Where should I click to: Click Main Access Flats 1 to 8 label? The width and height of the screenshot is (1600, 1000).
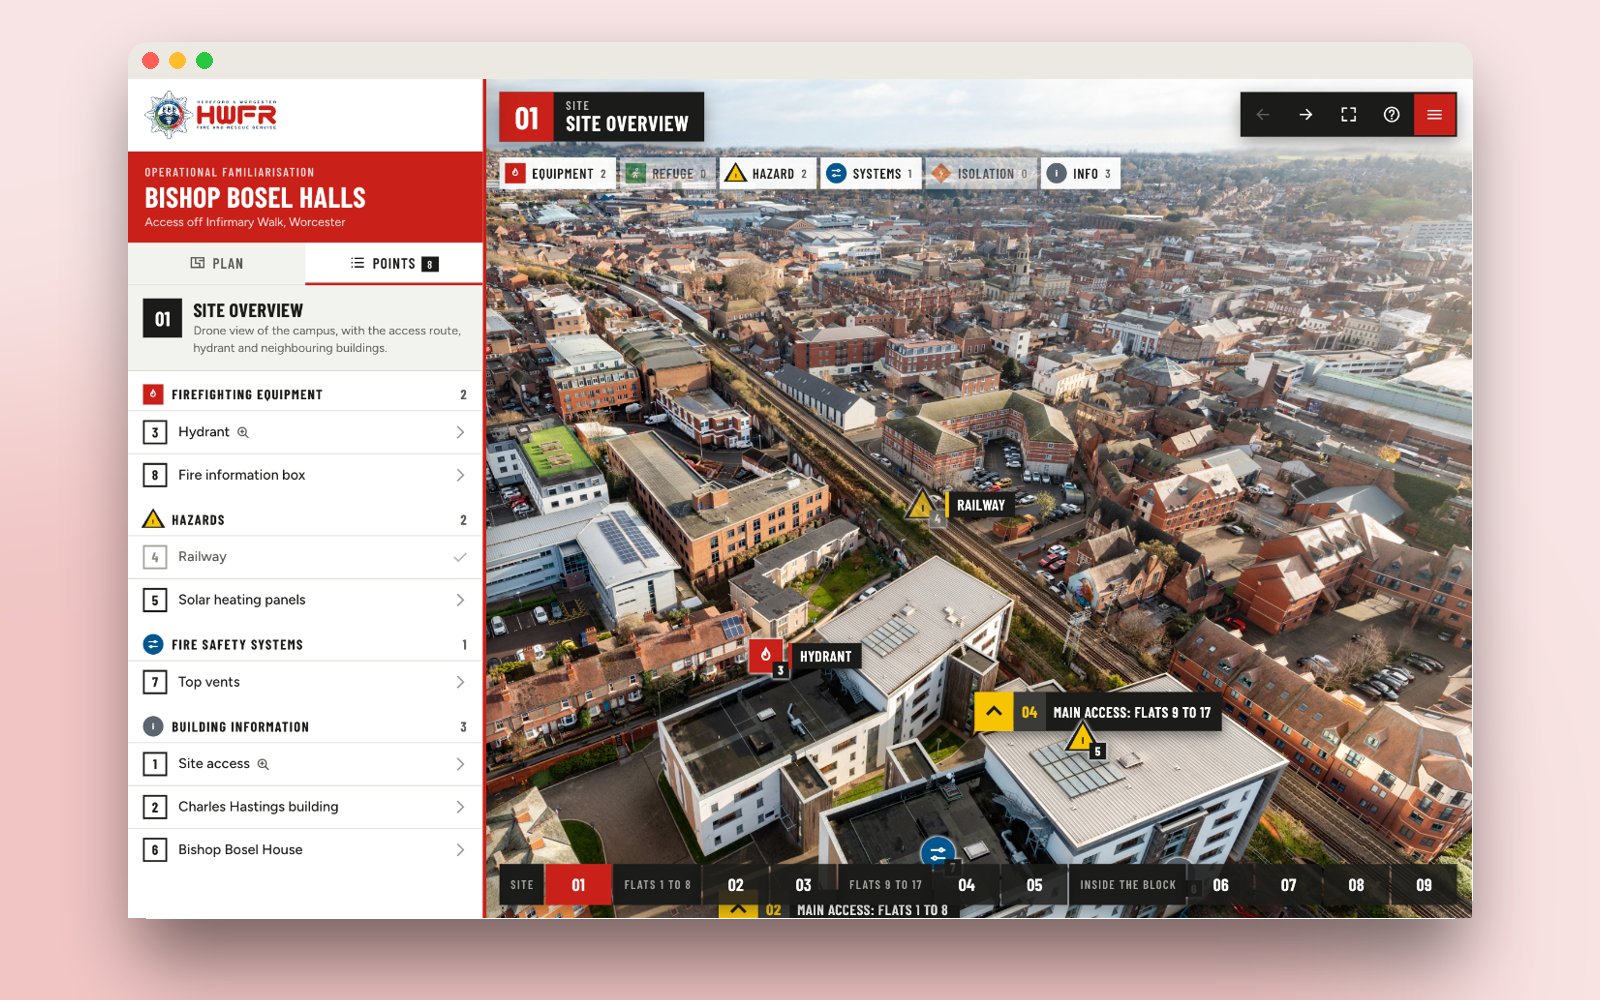pyautogui.click(x=872, y=910)
